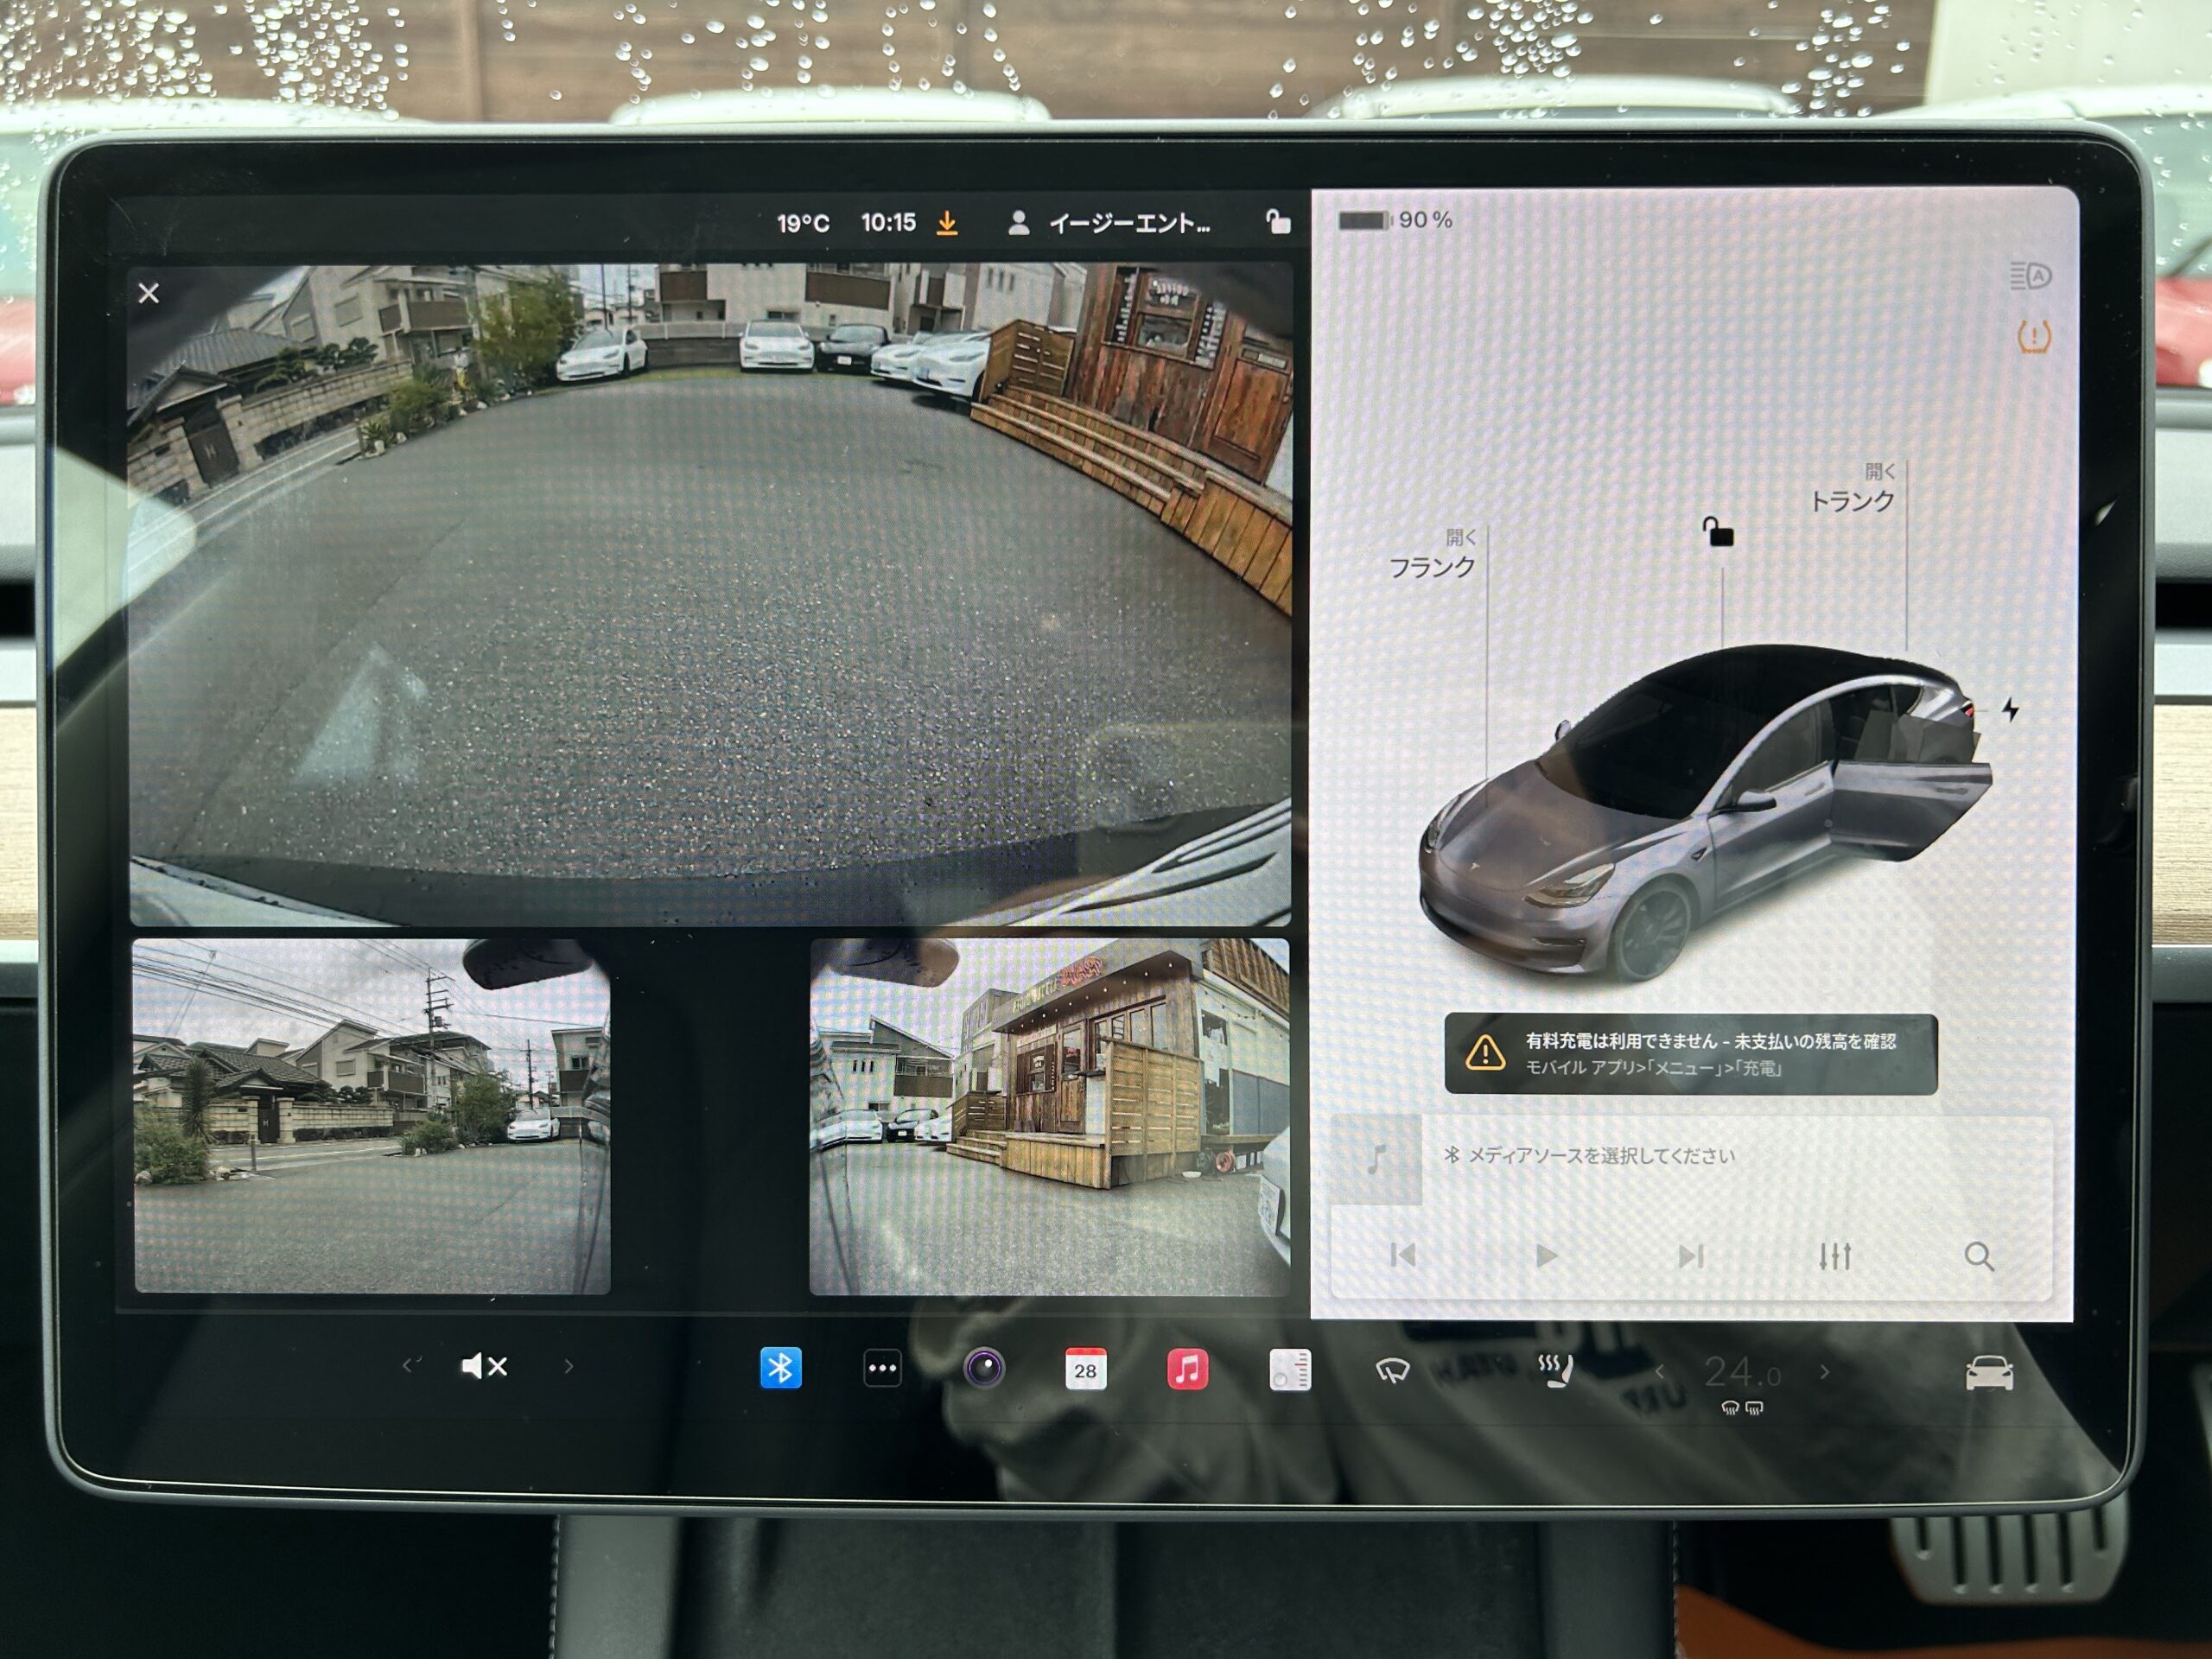Screen dimensions: 2212x1659
Task: Toggle the seat heater icon
Action: [x=1555, y=1369]
